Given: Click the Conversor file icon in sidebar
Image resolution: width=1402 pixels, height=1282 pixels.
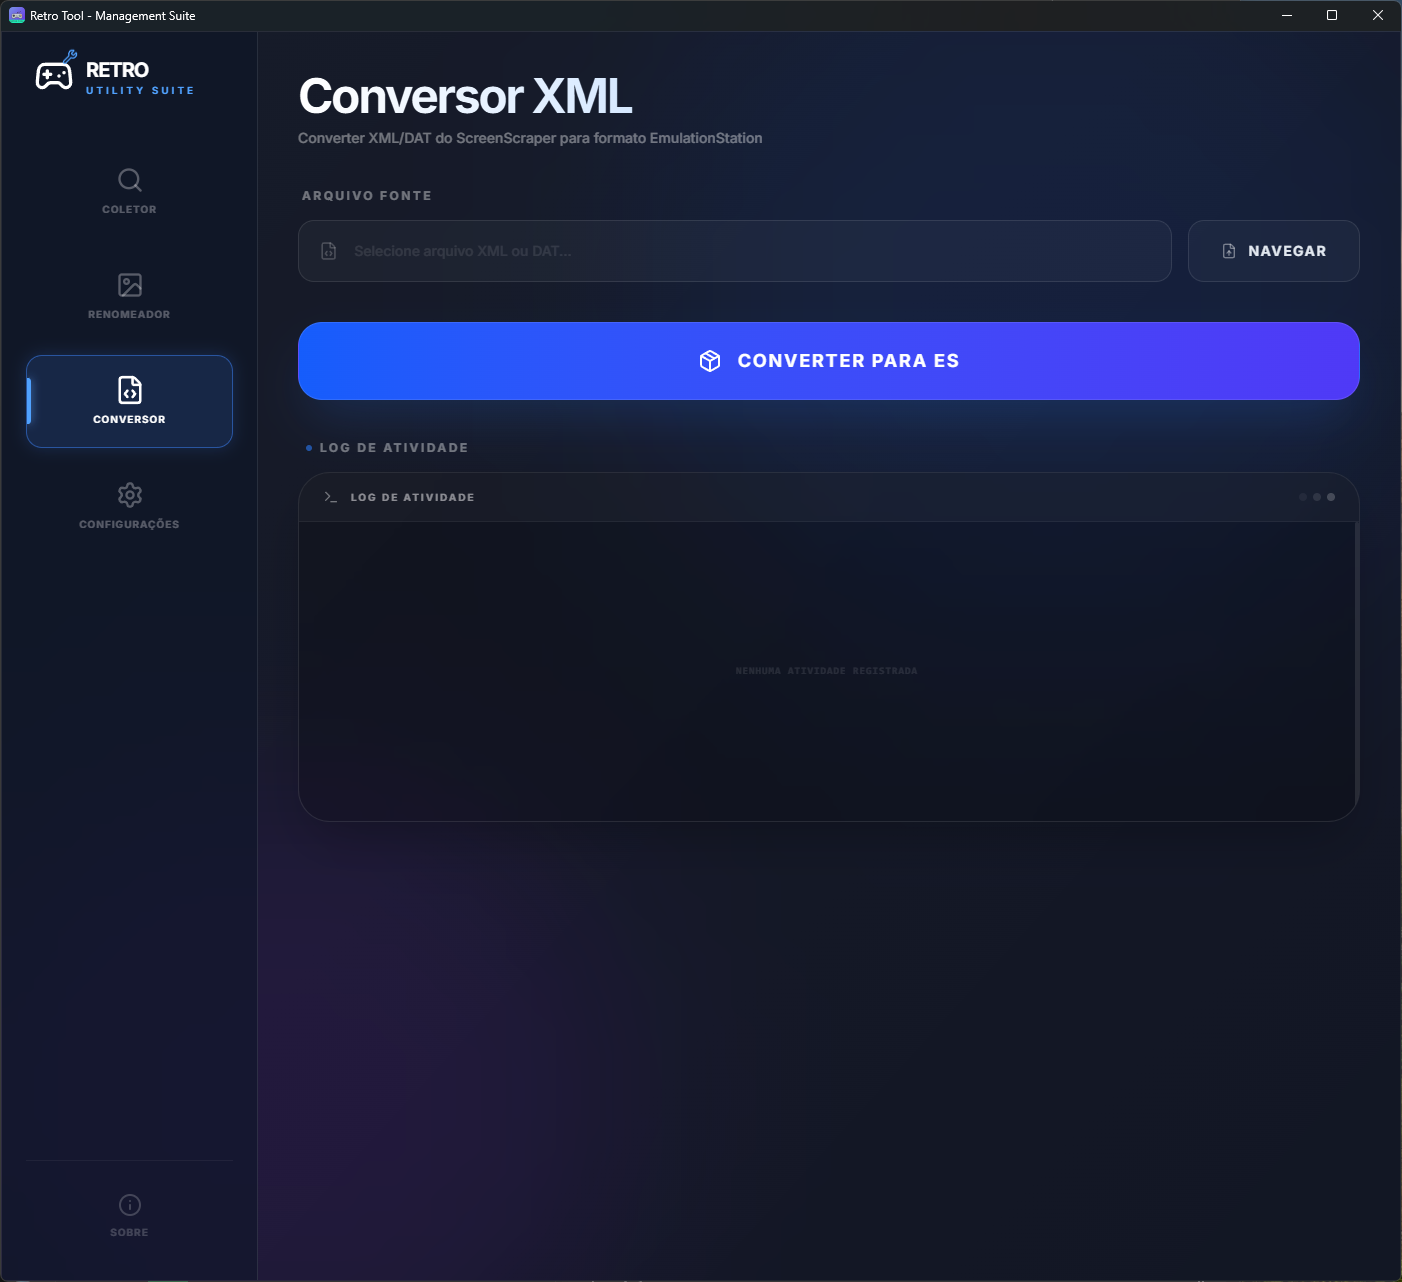Looking at the screenshot, I should [129, 390].
